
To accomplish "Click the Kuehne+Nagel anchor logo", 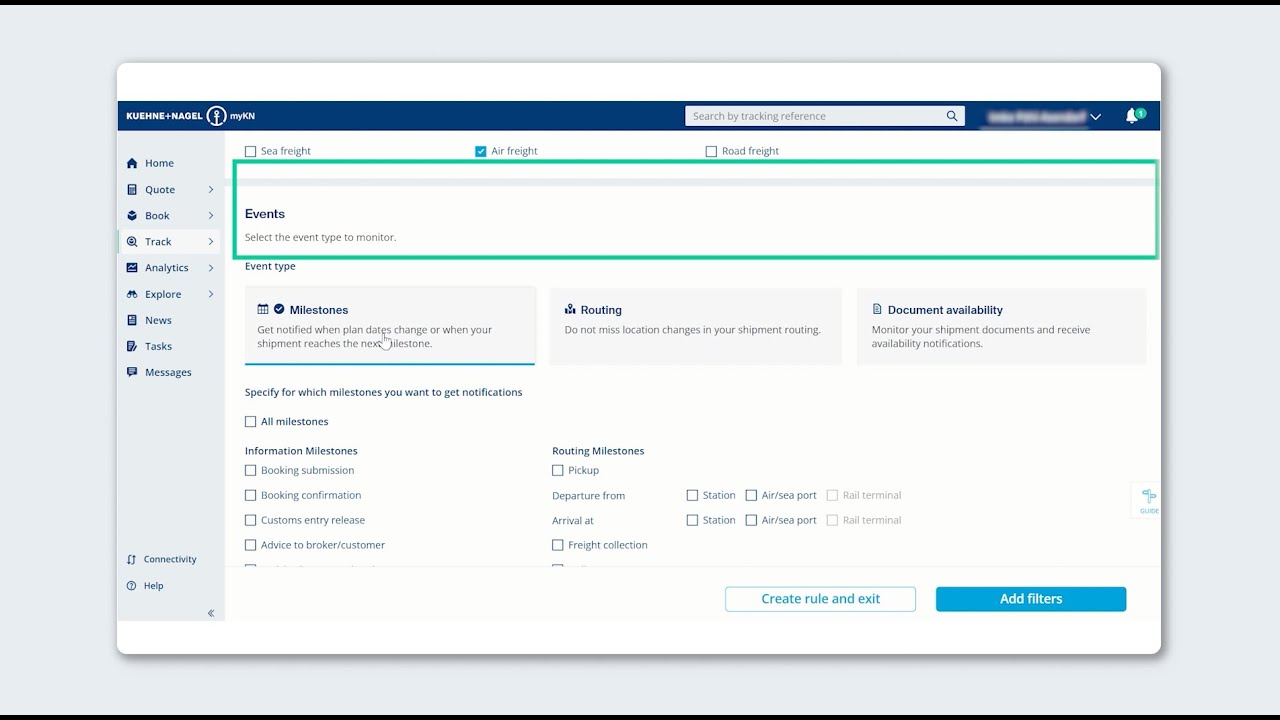I will [216, 116].
